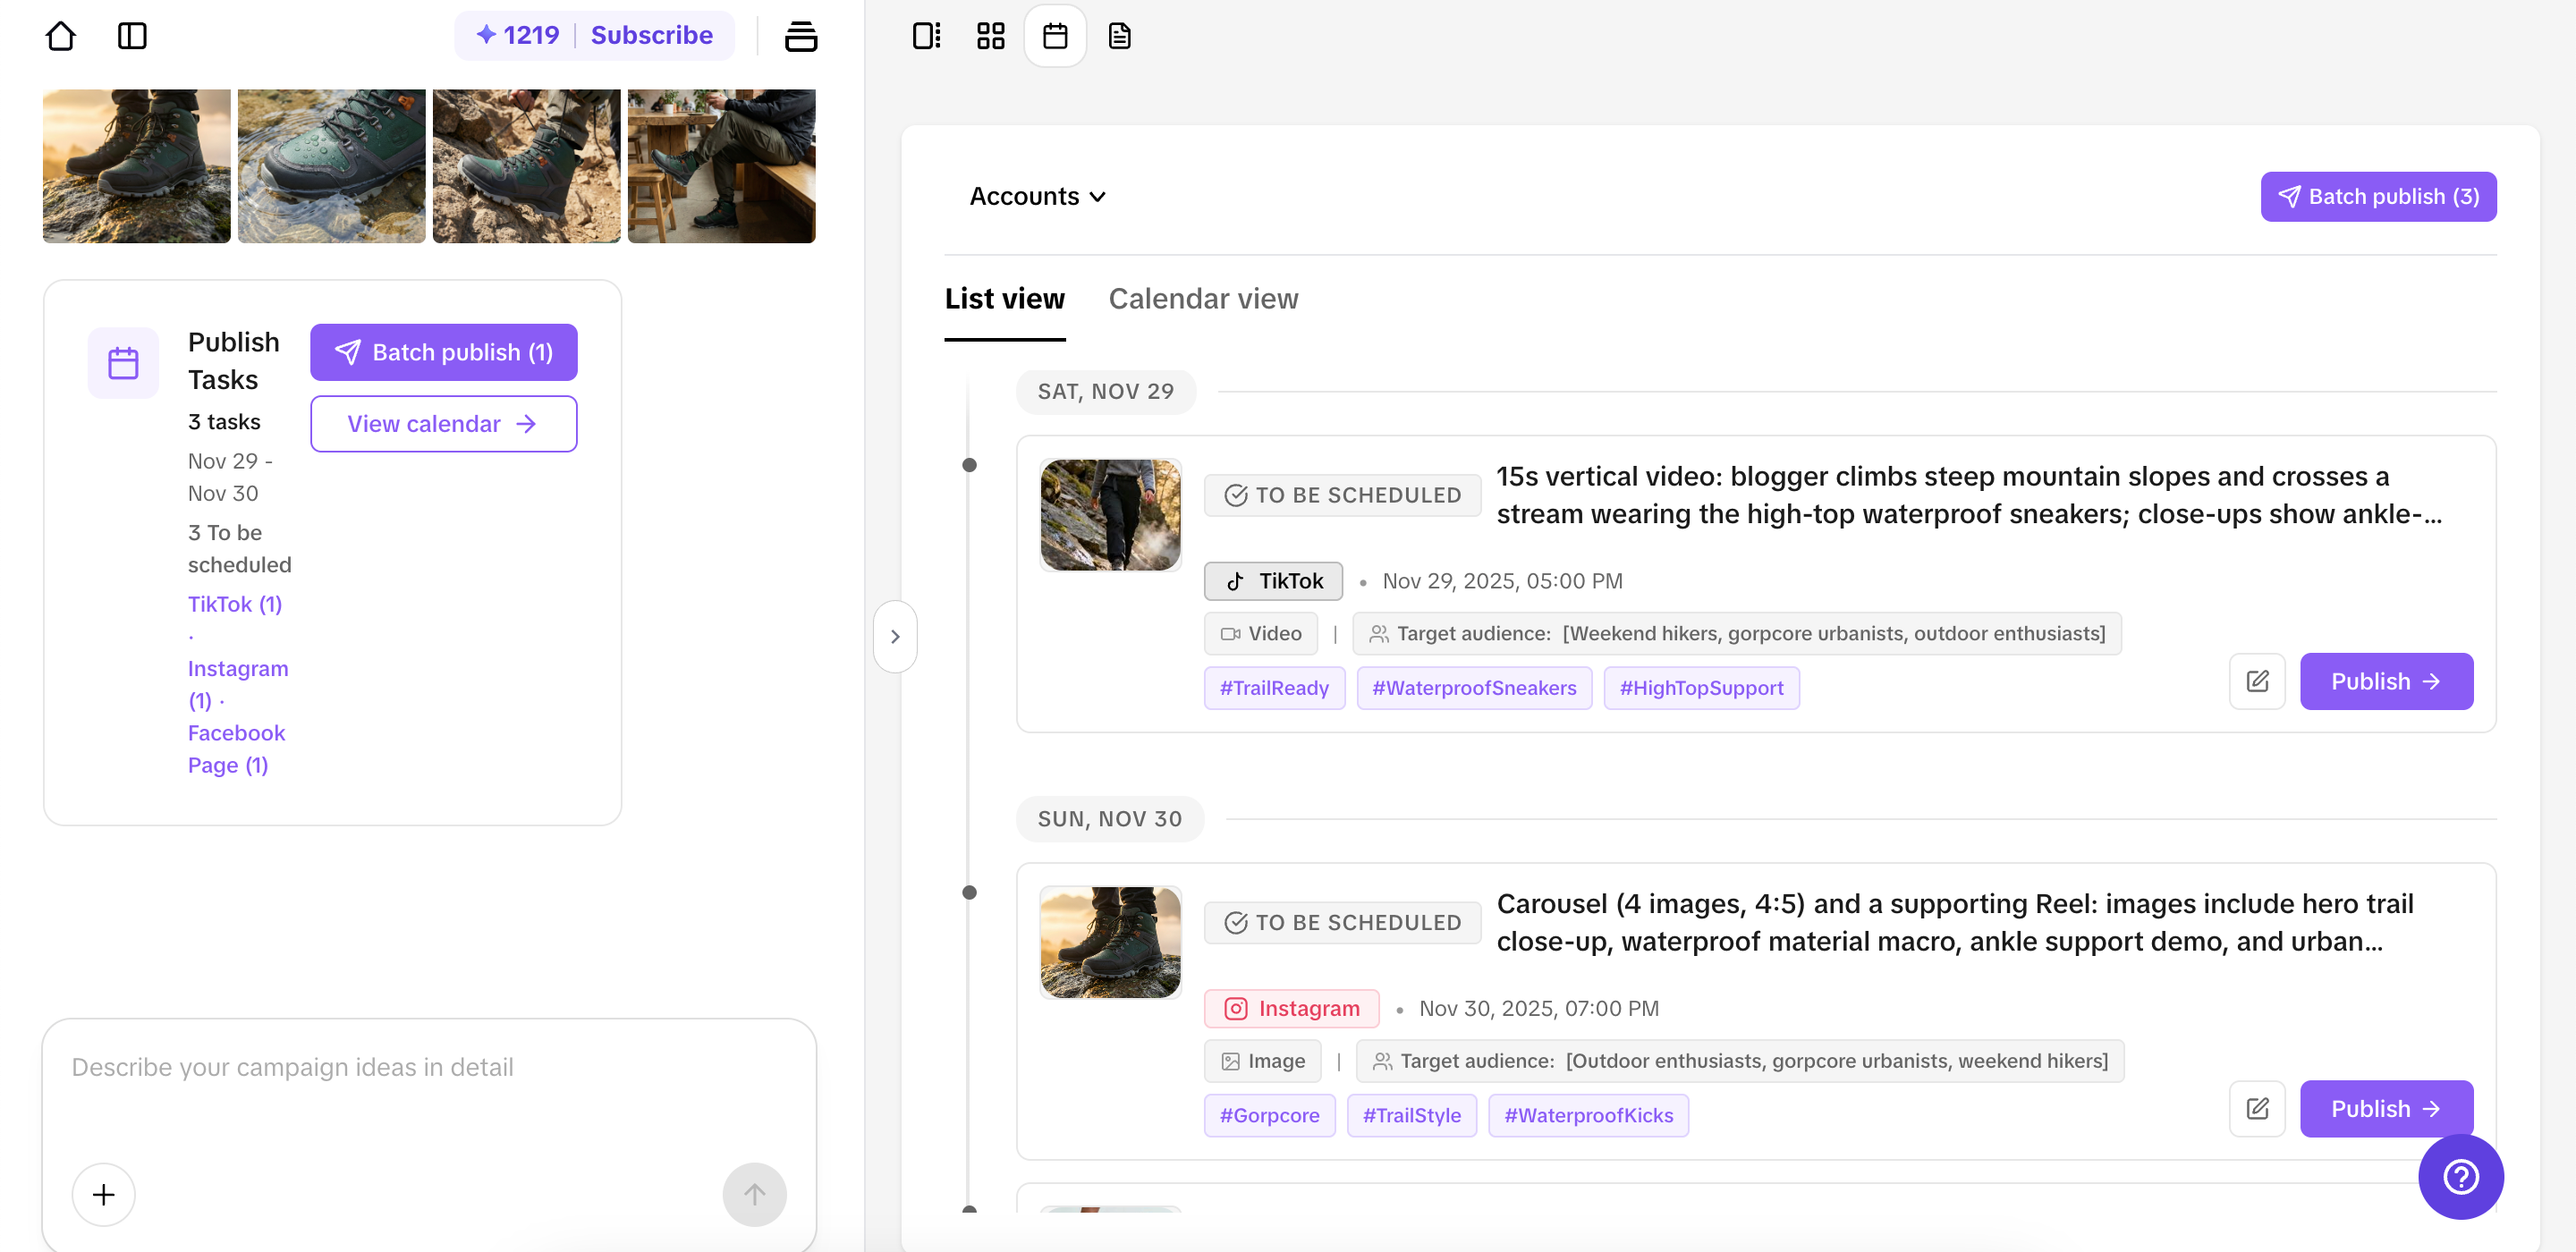Select the grid view icon
Screen dimensions: 2576x1252
point(990,36)
